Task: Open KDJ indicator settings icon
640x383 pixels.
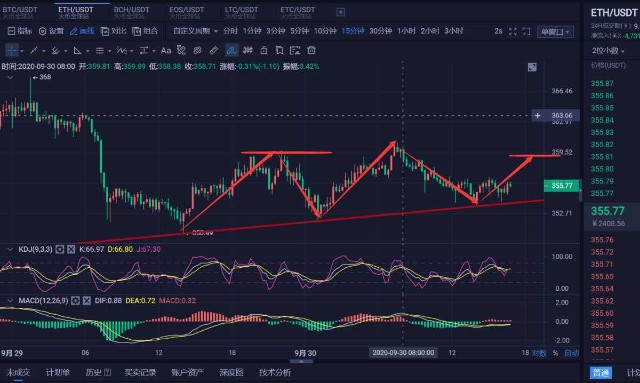Action: (60, 249)
